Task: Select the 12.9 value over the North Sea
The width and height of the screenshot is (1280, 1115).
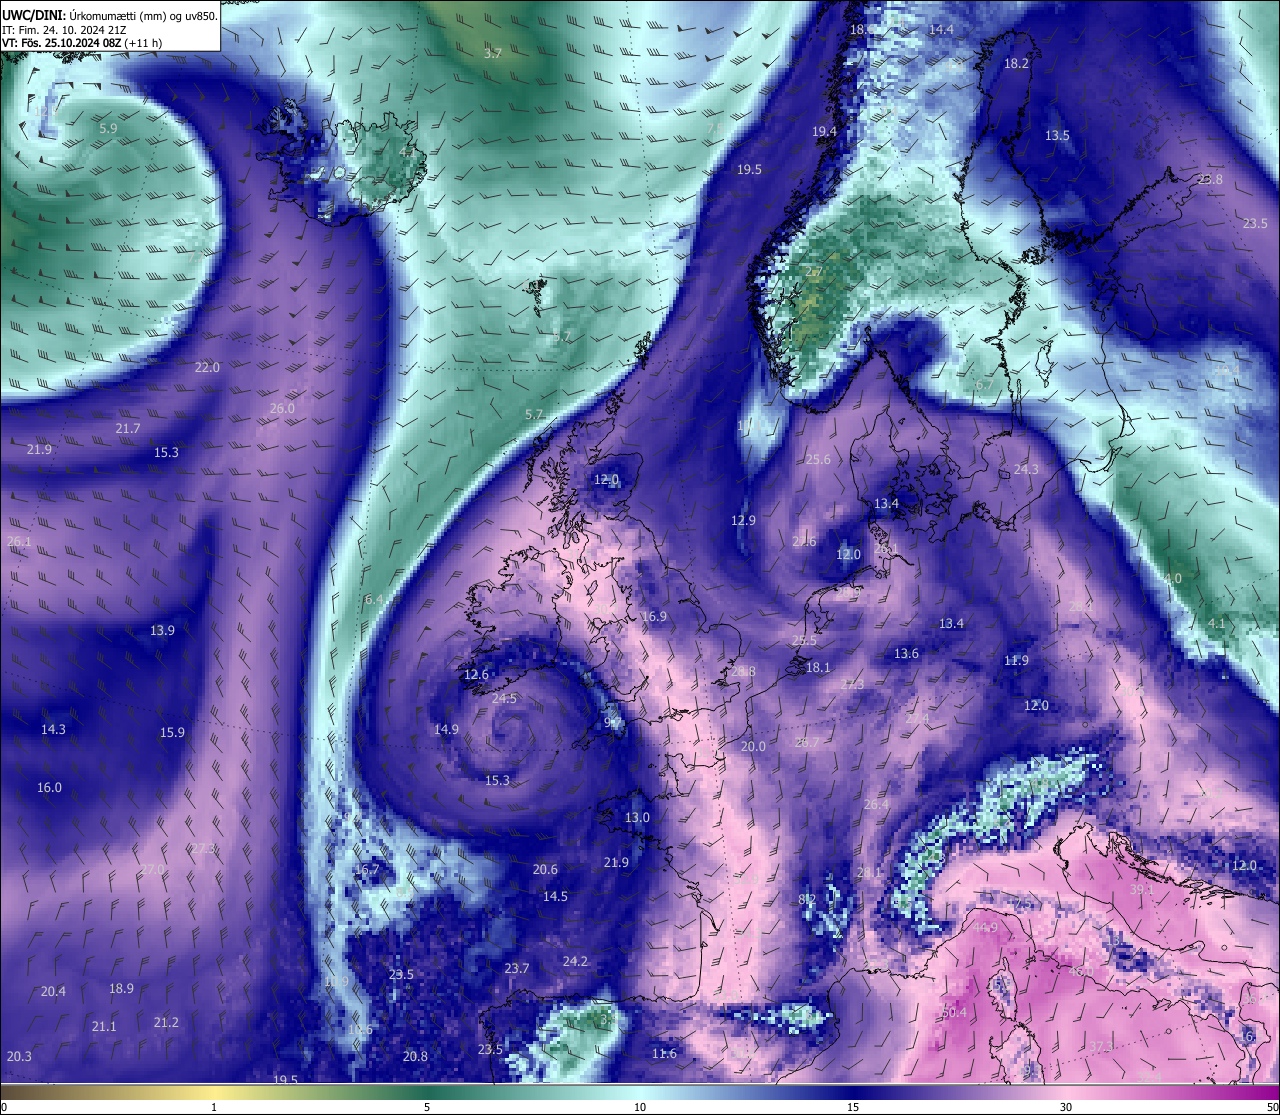Action: 743,521
